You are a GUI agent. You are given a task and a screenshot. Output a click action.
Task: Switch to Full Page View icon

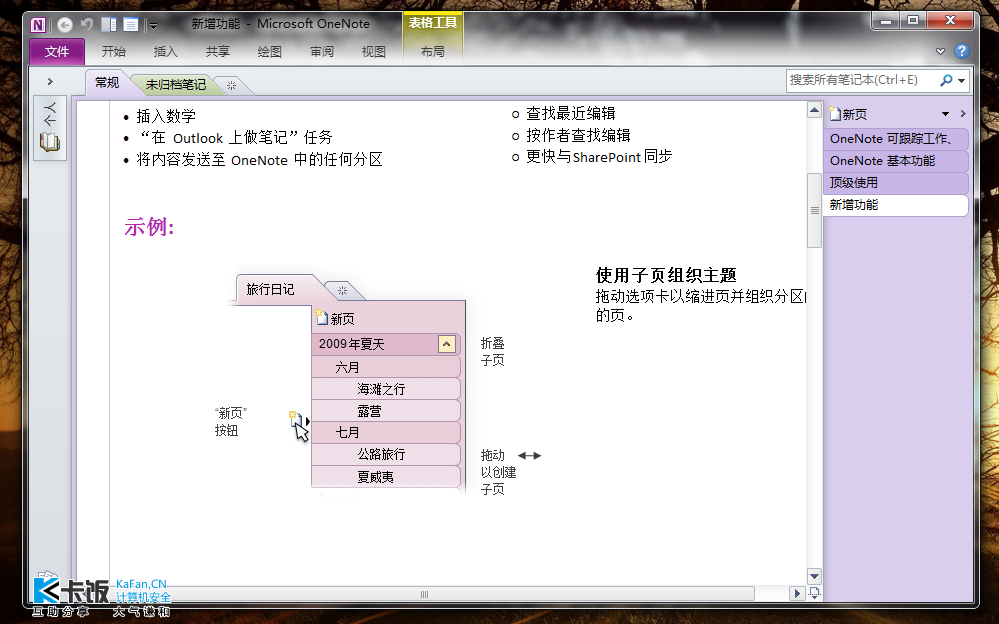pos(131,25)
